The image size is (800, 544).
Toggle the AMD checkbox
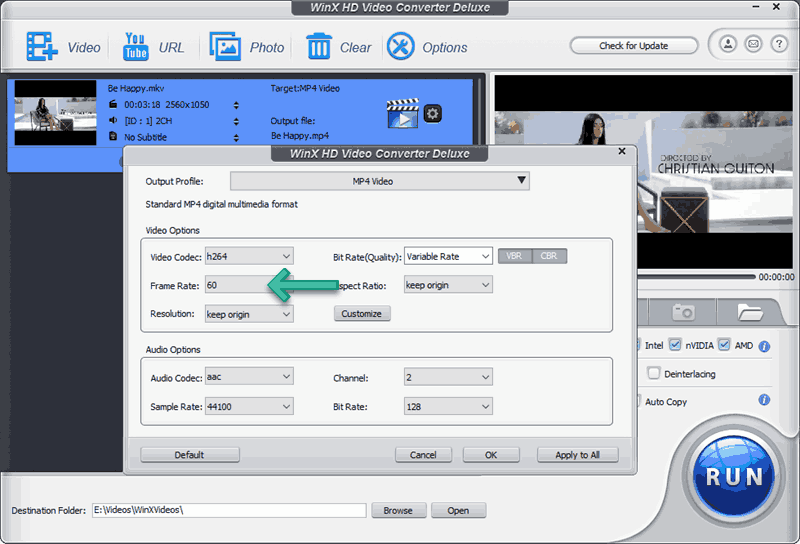pos(724,345)
